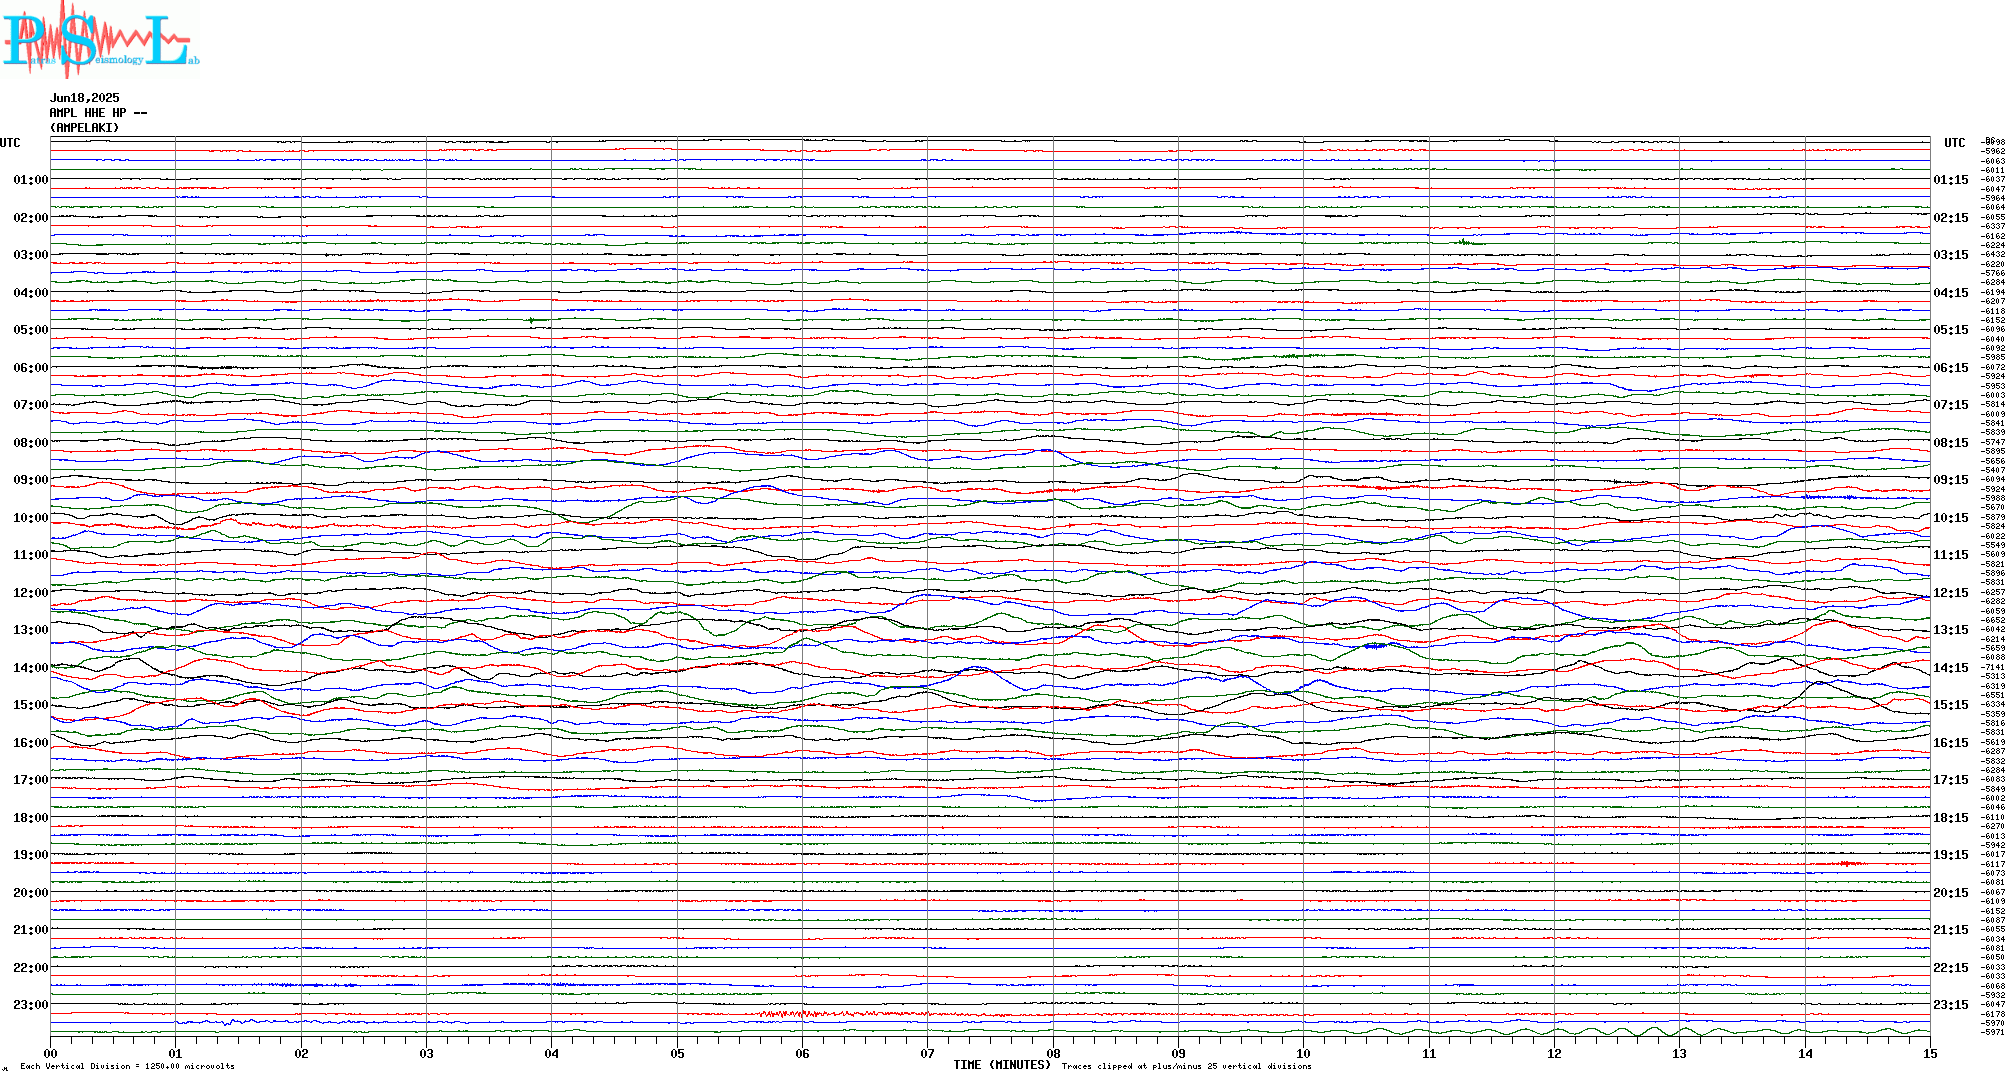Click the TIME (MINUTES) axis title
This screenshot has width=2010, height=1080.
click(x=1002, y=1065)
